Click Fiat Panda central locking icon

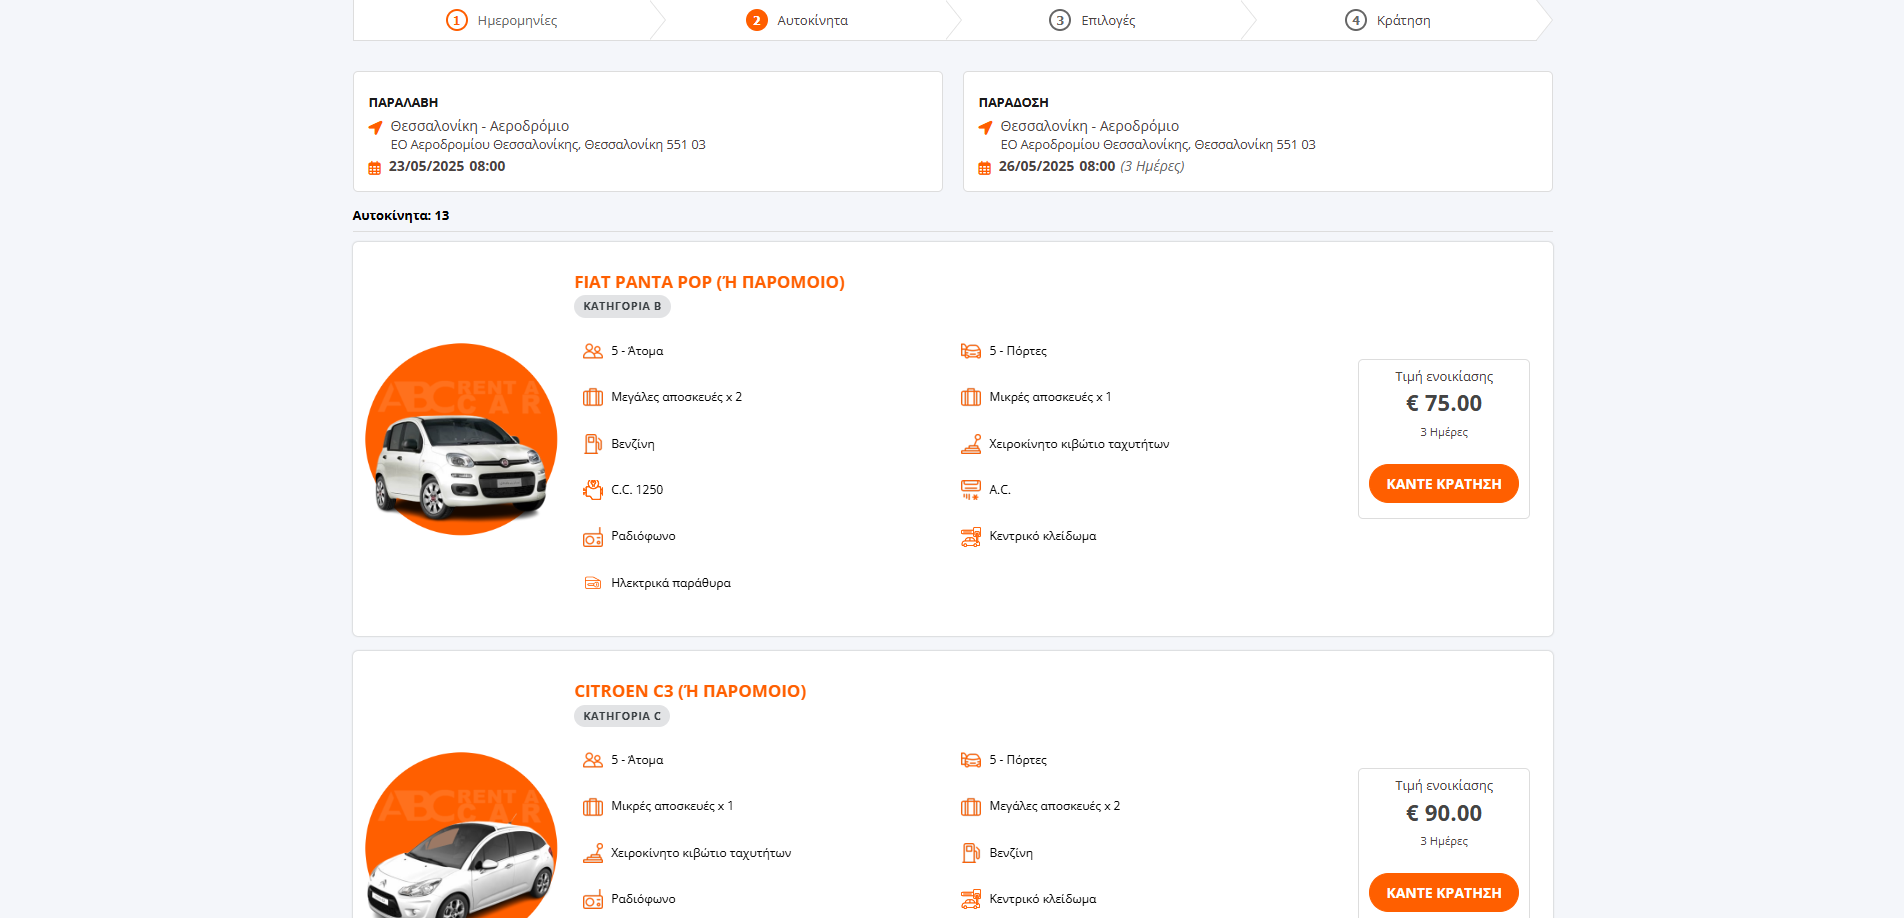click(971, 537)
